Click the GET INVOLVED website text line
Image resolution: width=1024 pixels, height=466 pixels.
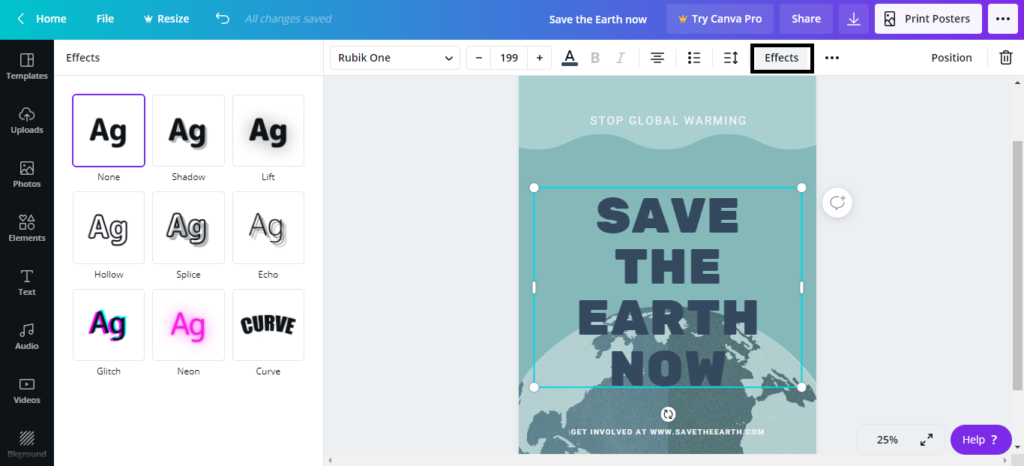point(667,432)
